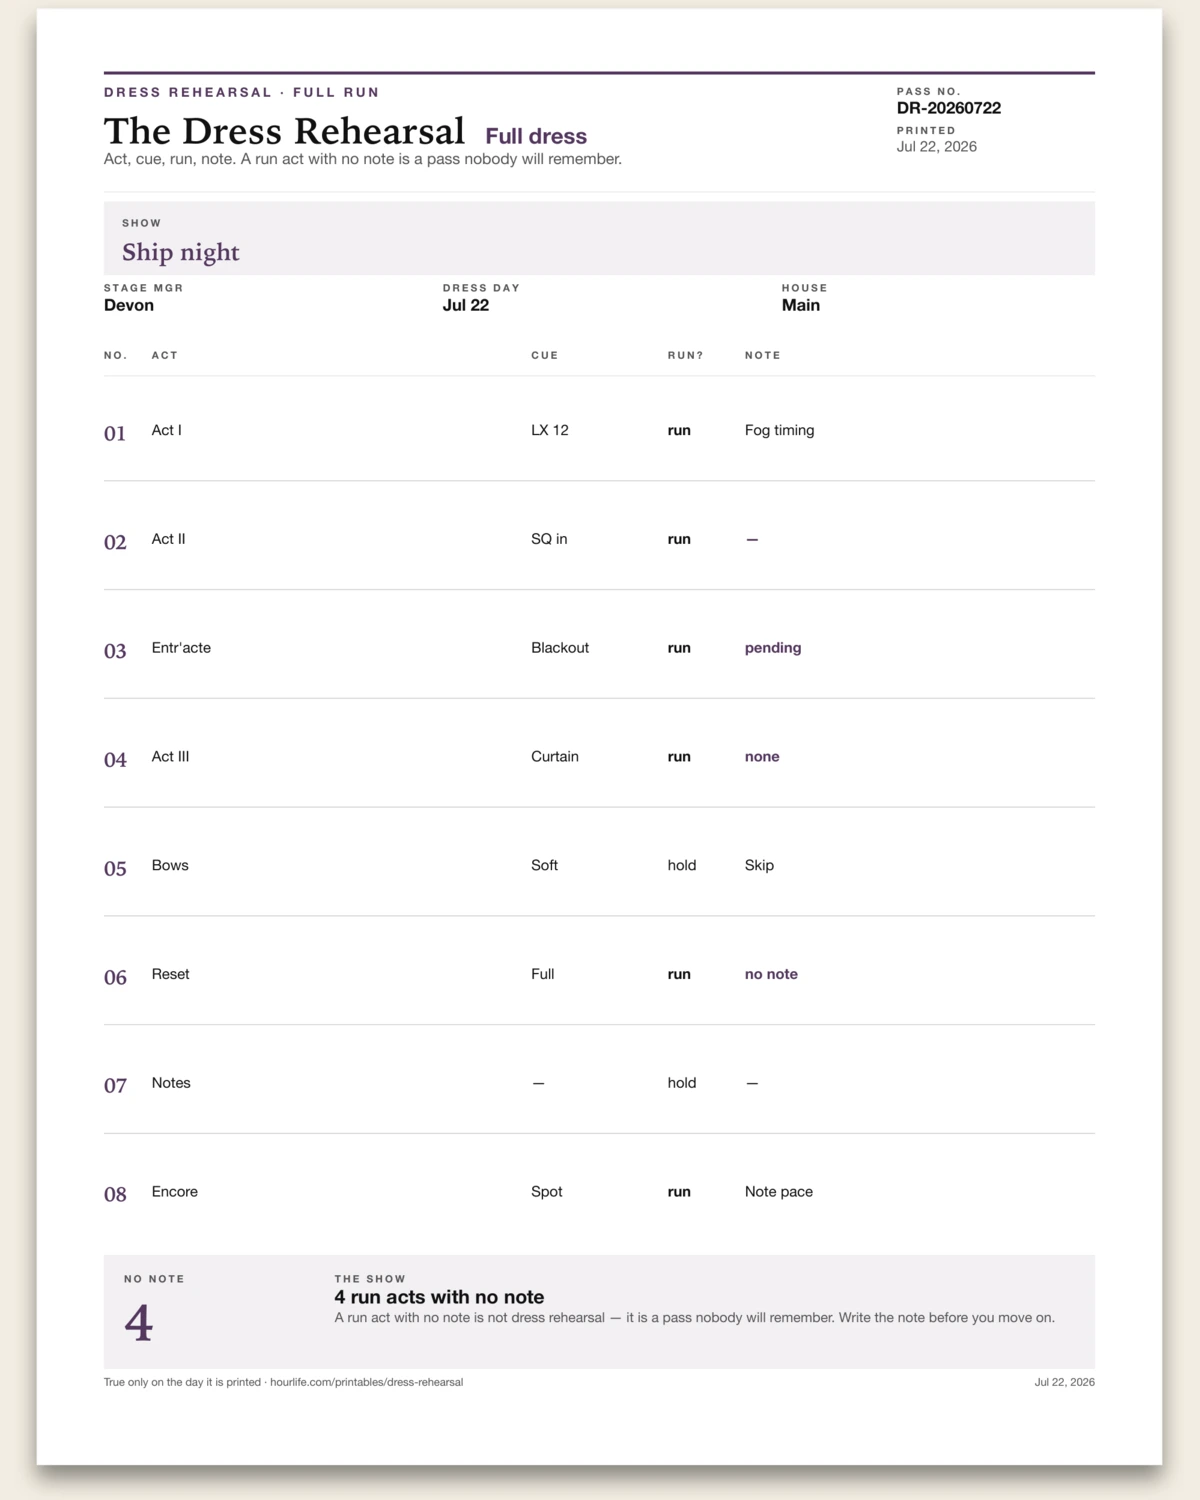The image size is (1200, 1500).
Task: Select the Ship night show title
Action: [x=181, y=252]
